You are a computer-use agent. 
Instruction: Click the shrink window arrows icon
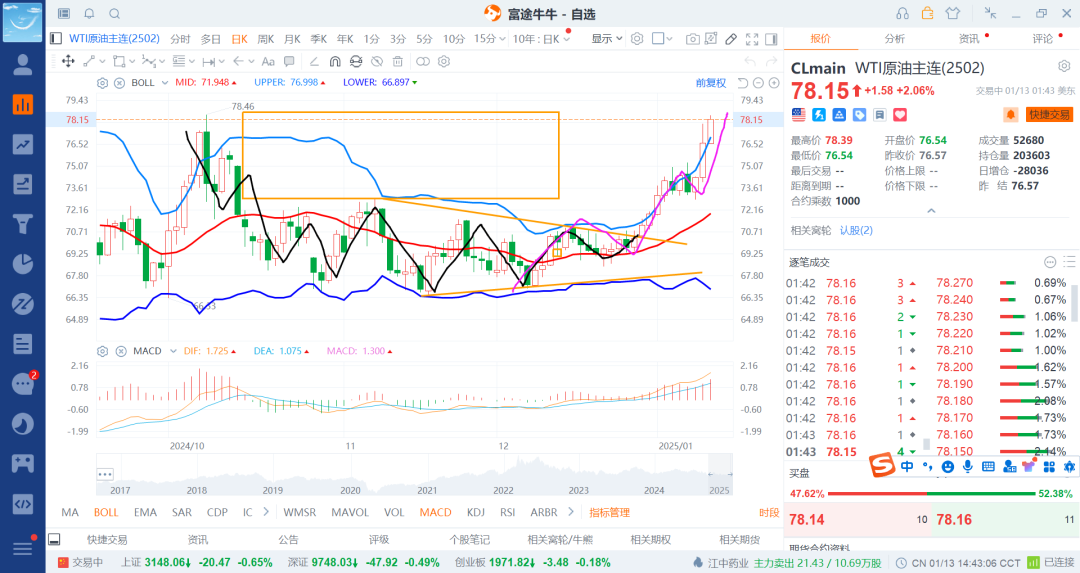click(990, 13)
